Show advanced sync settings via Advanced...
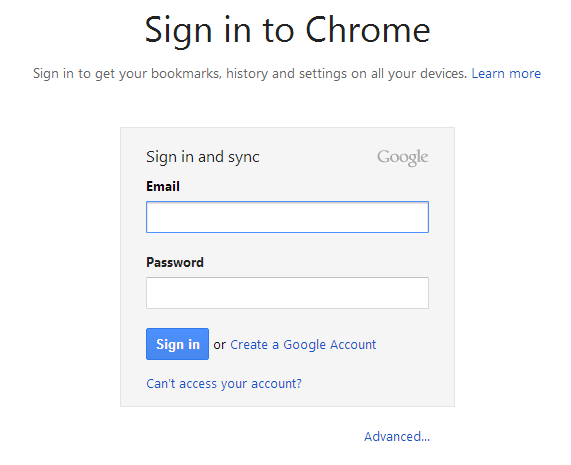This screenshot has height=465, width=571. [x=397, y=436]
